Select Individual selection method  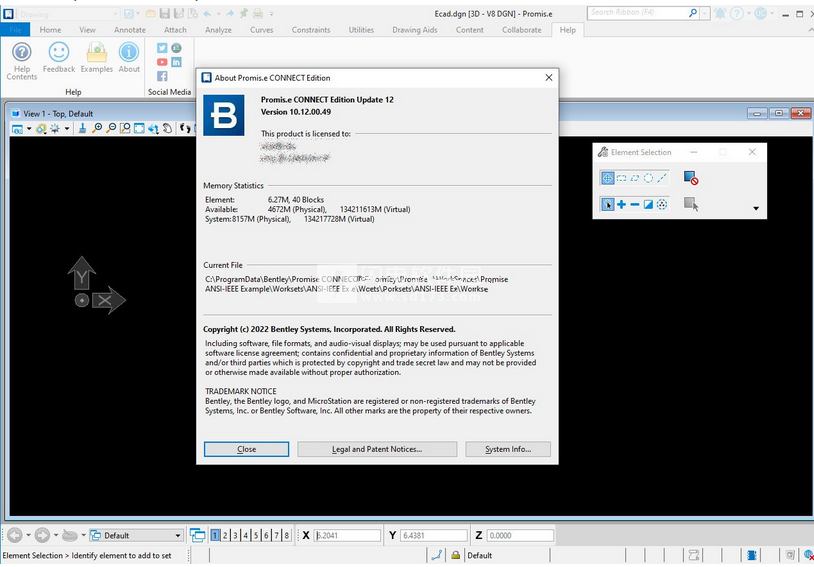point(607,178)
